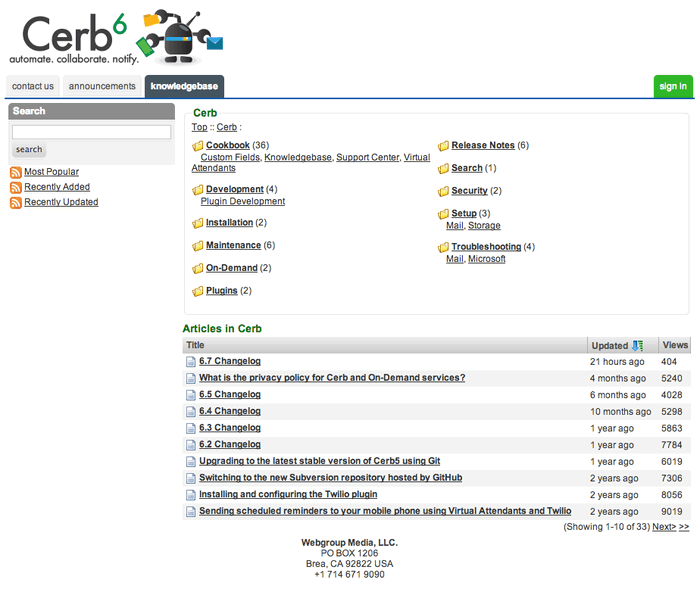Focus the knowledgebase search input field

point(92,132)
